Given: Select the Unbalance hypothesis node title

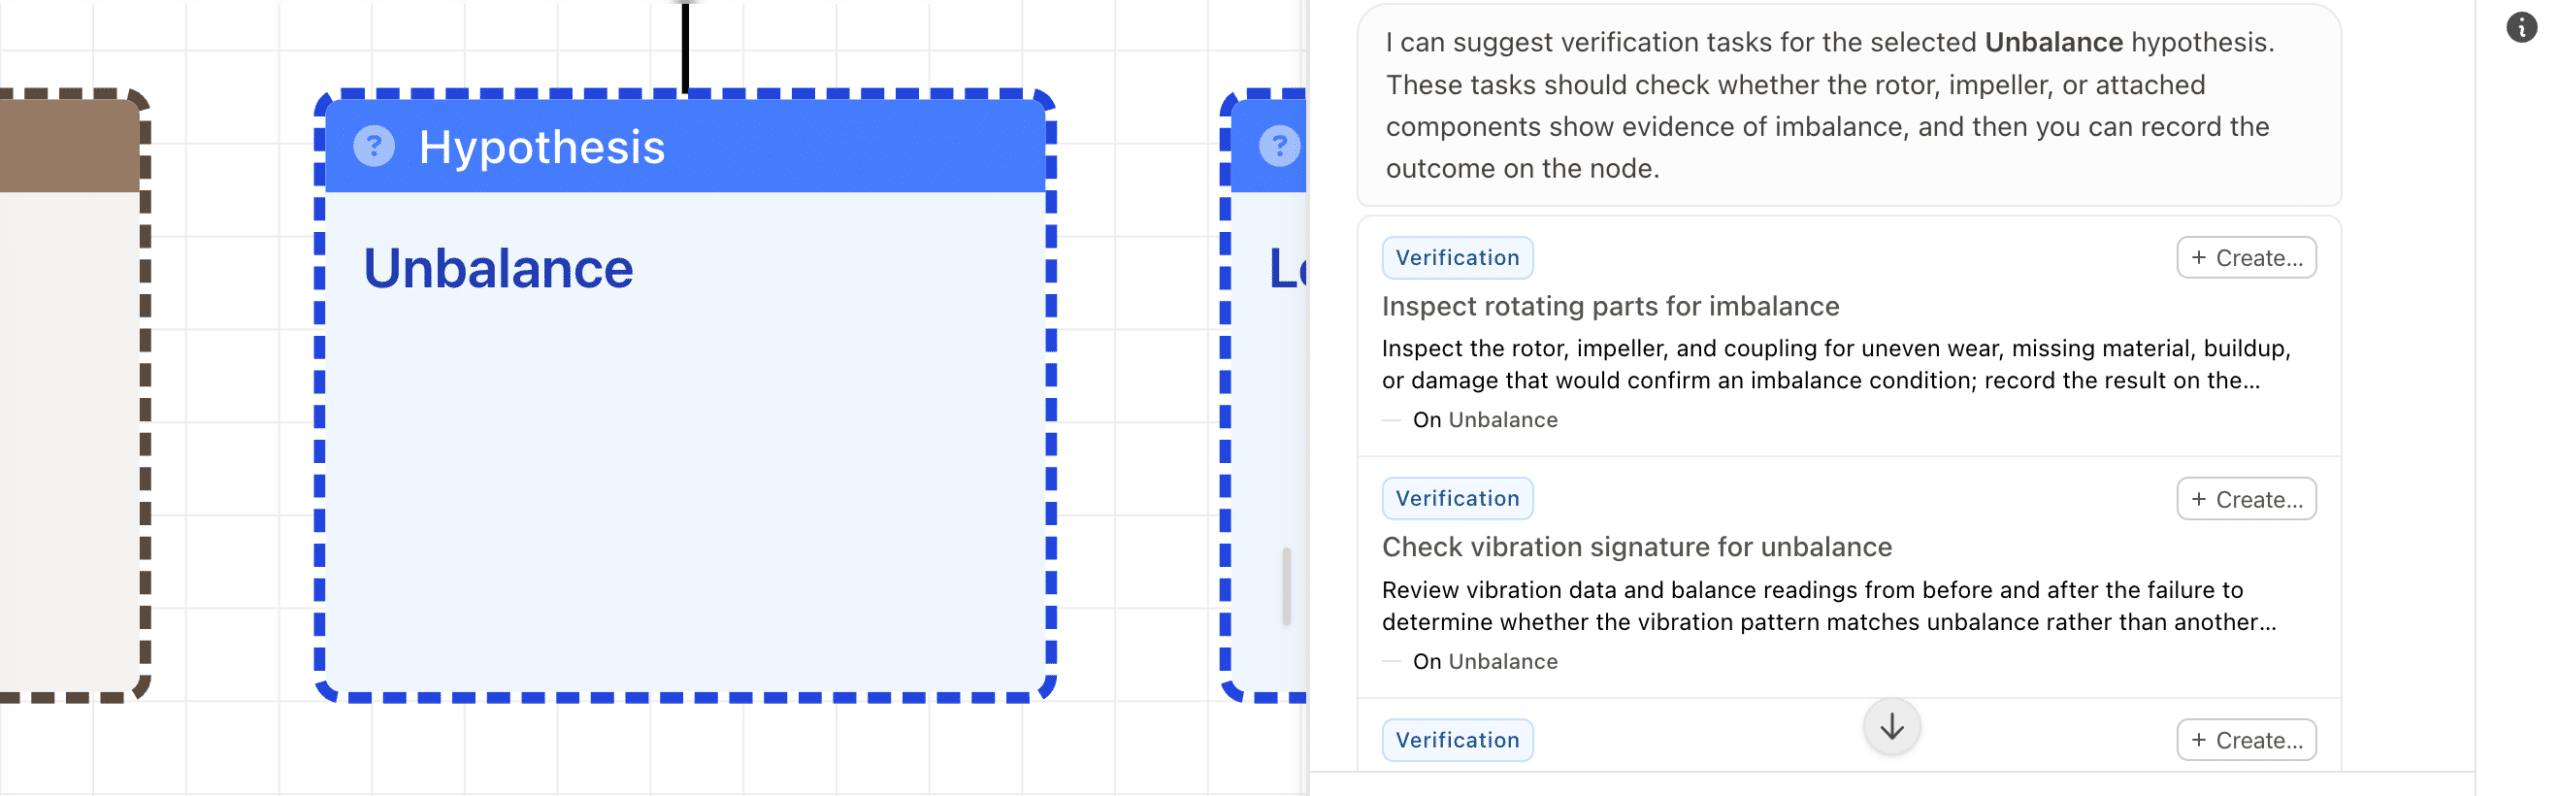Looking at the screenshot, I should [498, 268].
